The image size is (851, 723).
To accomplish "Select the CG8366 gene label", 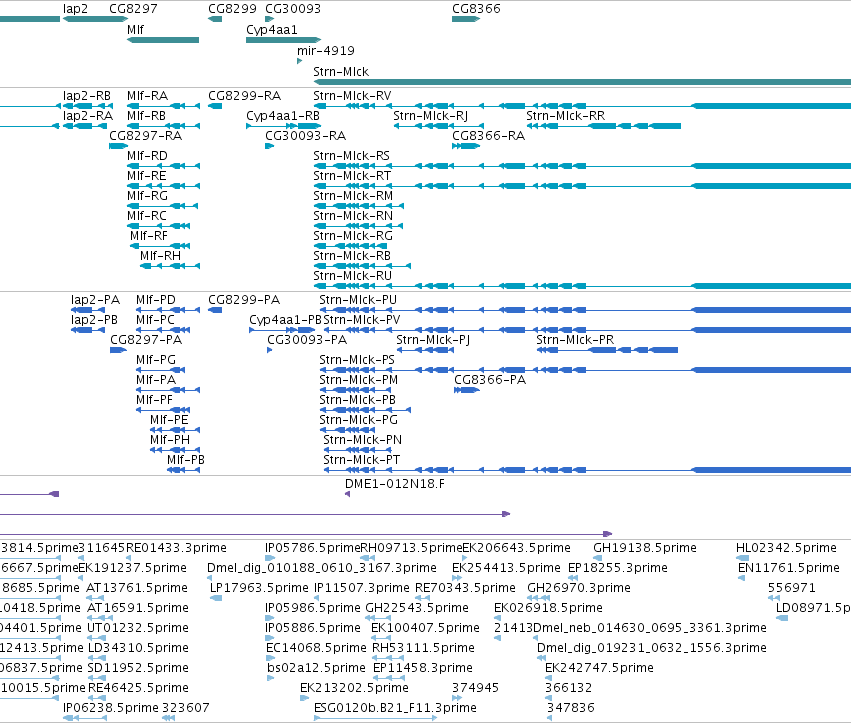I will coord(476,9).
